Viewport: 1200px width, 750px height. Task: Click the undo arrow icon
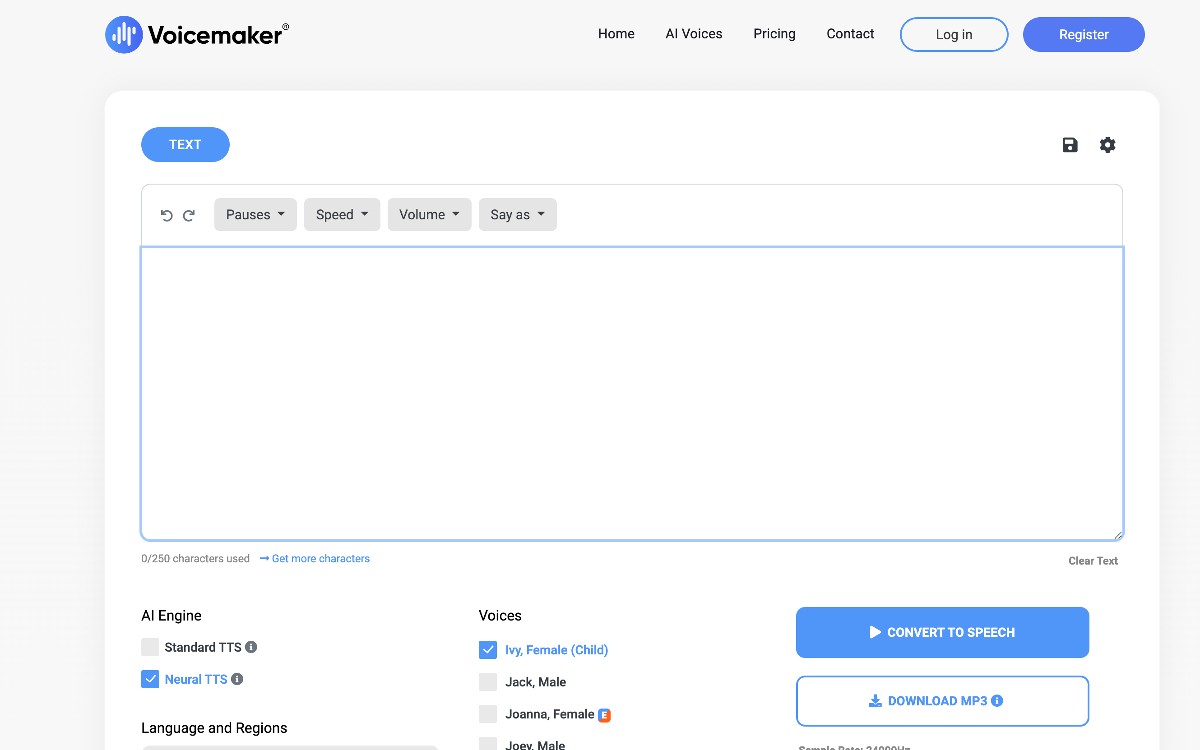pyautogui.click(x=166, y=214)
